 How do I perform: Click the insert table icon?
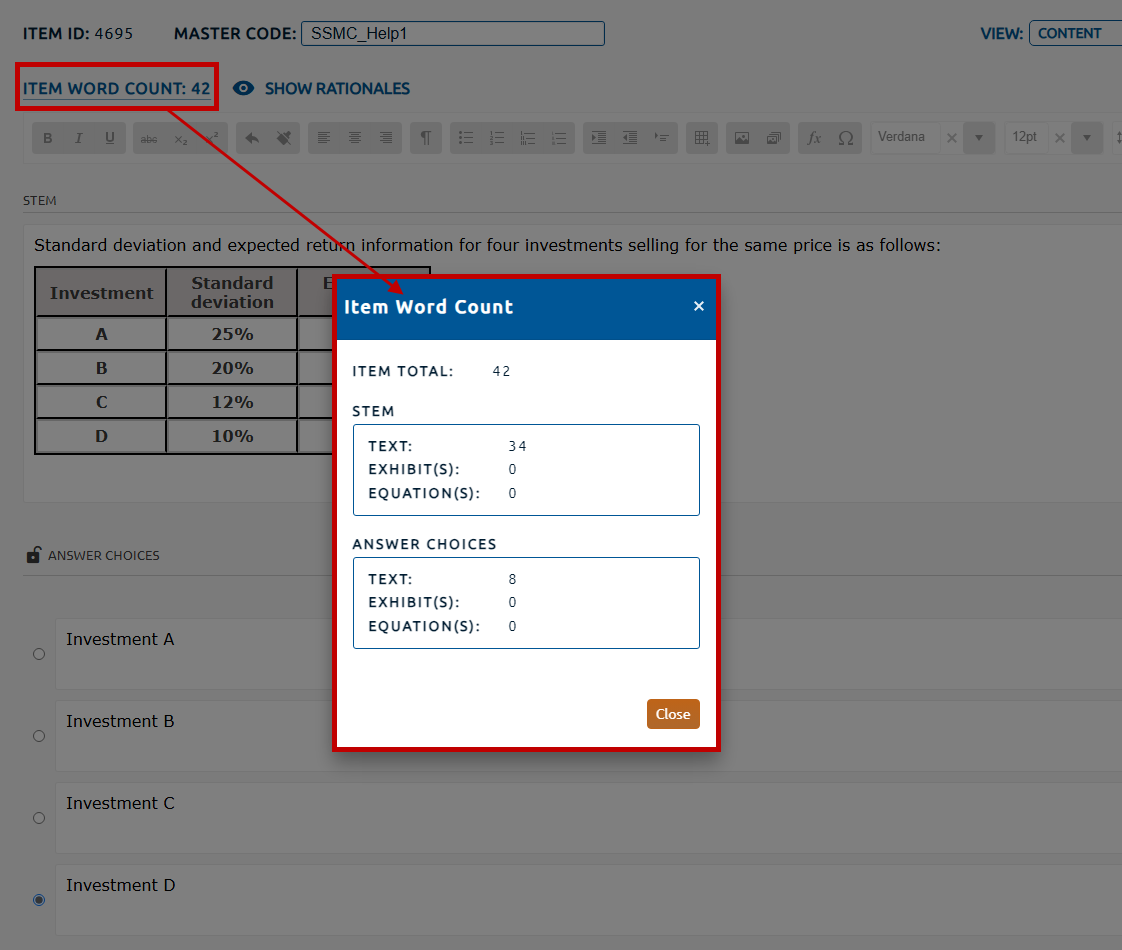(x=702, y=138)
